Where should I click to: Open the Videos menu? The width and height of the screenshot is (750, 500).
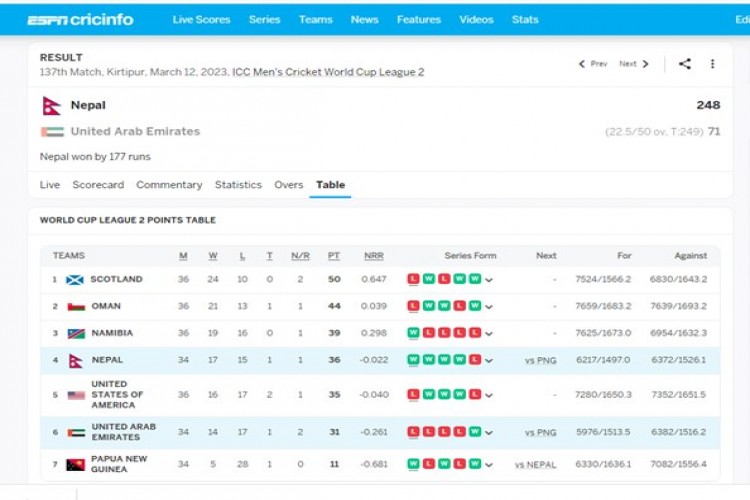476,20
